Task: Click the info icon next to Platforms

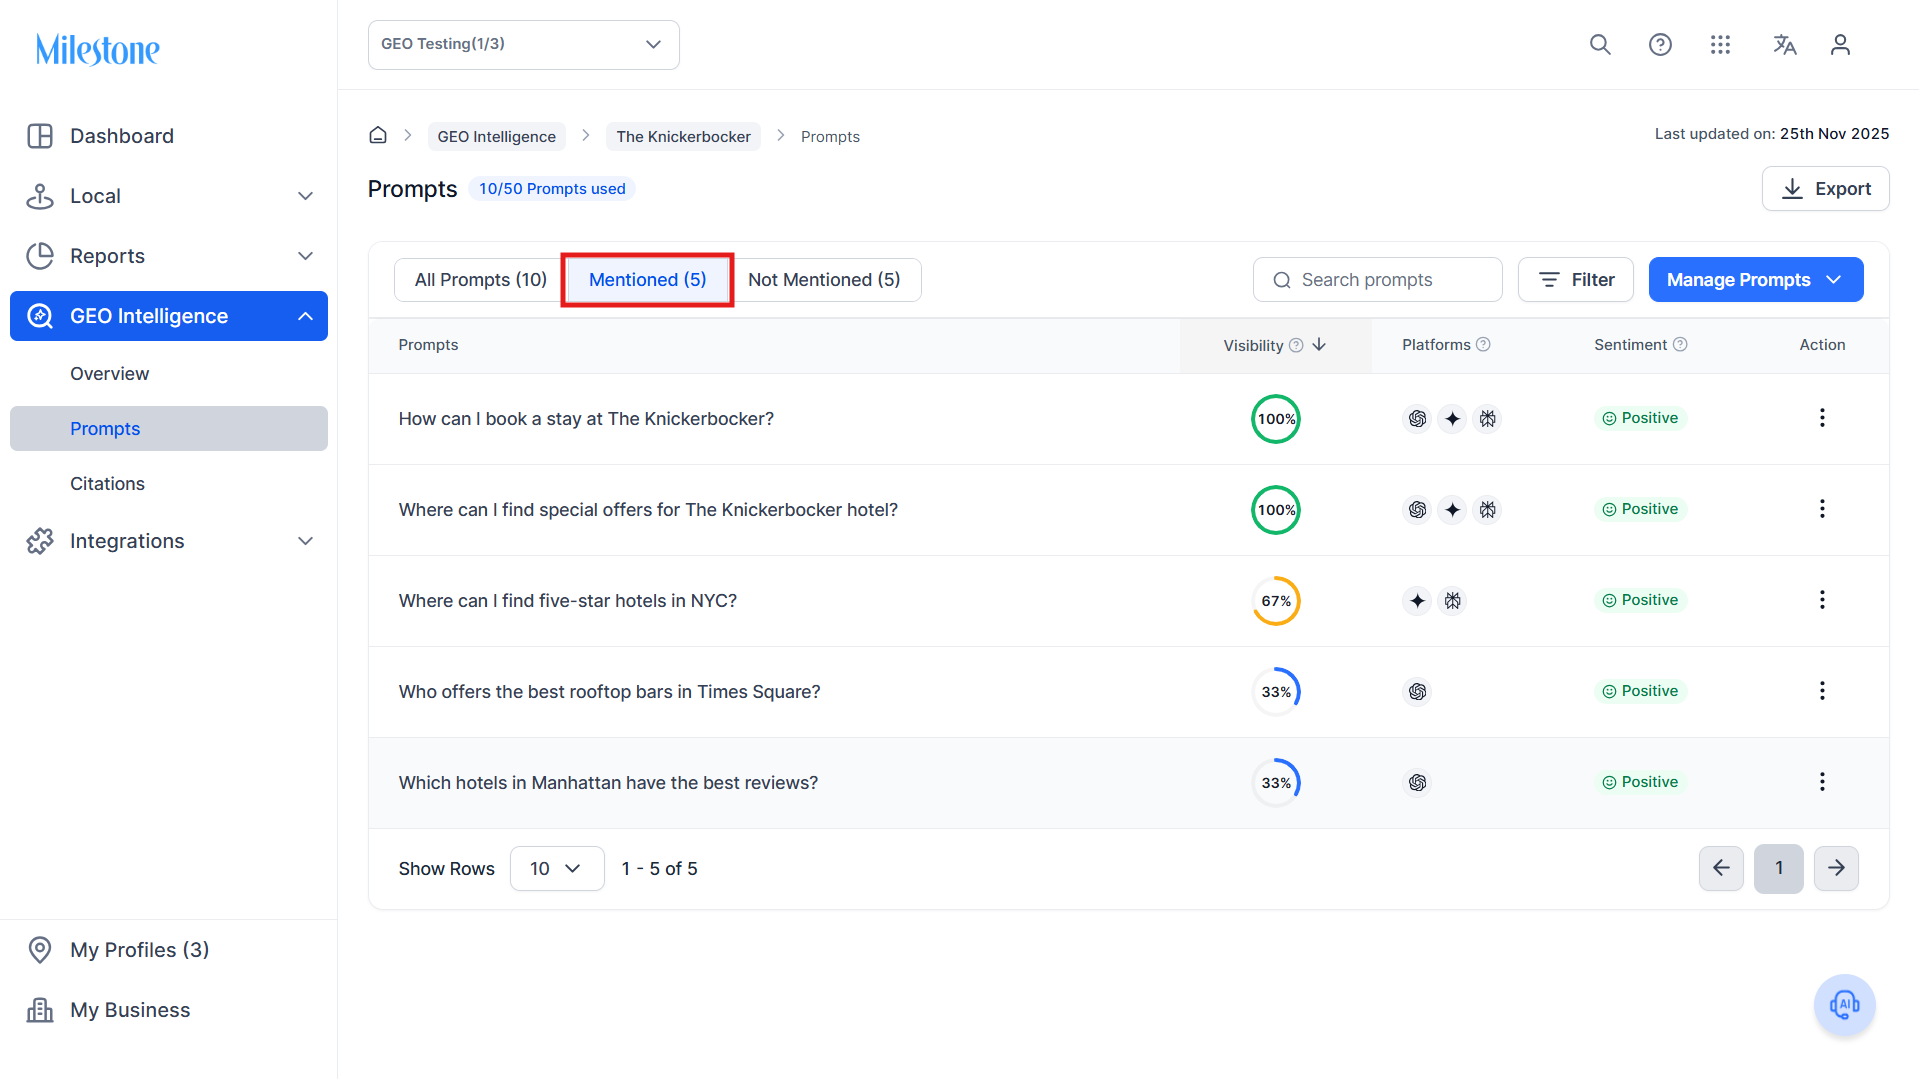Action: 1483,345
